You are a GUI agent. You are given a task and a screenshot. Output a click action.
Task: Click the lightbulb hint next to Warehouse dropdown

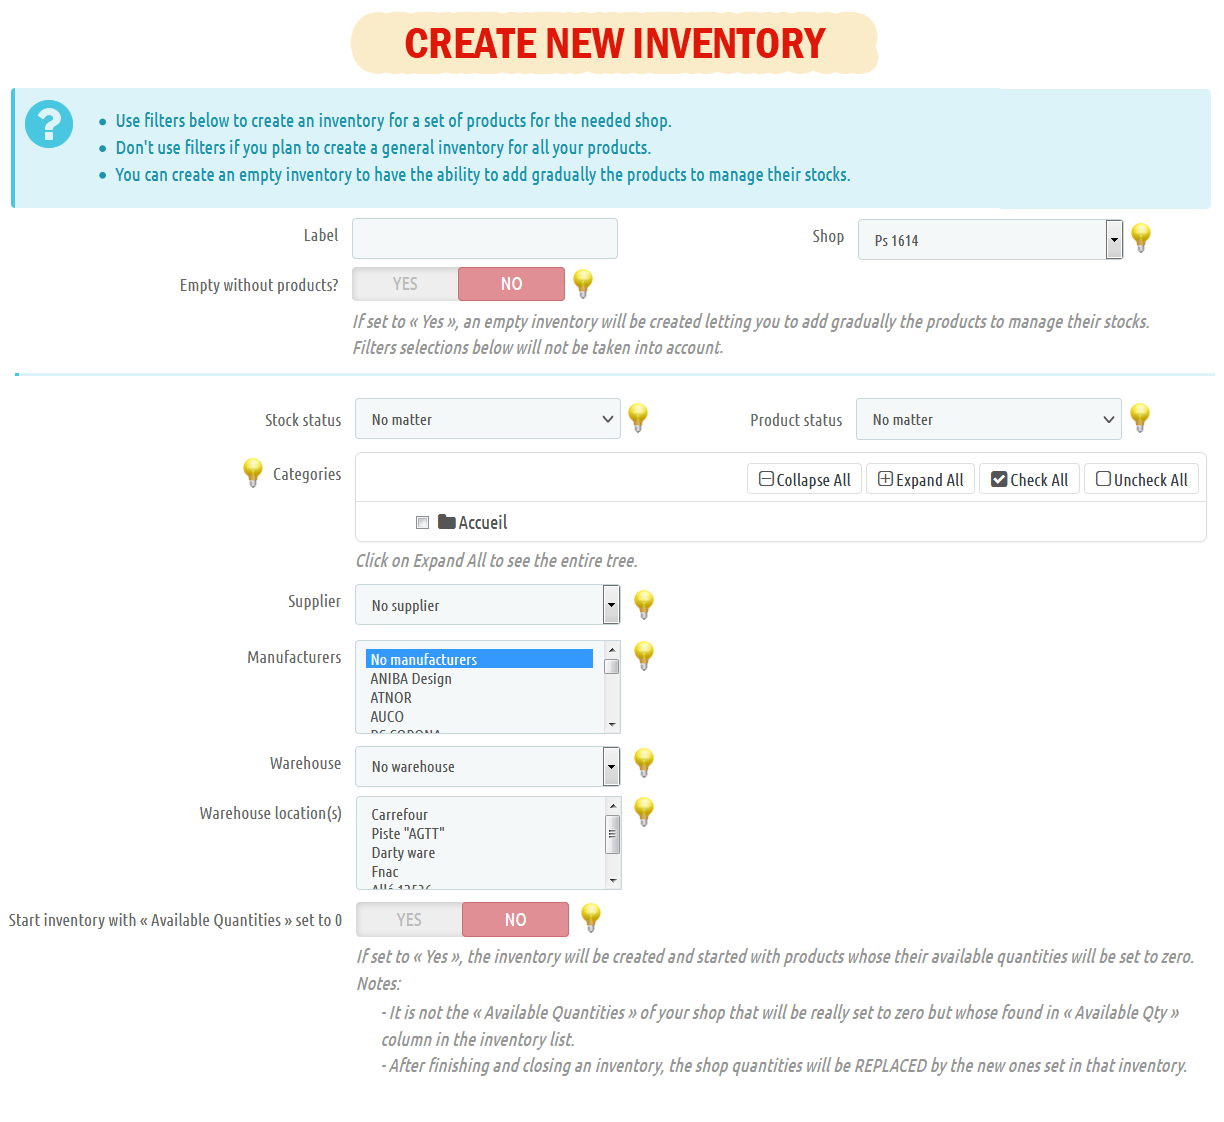coord(644,762)
